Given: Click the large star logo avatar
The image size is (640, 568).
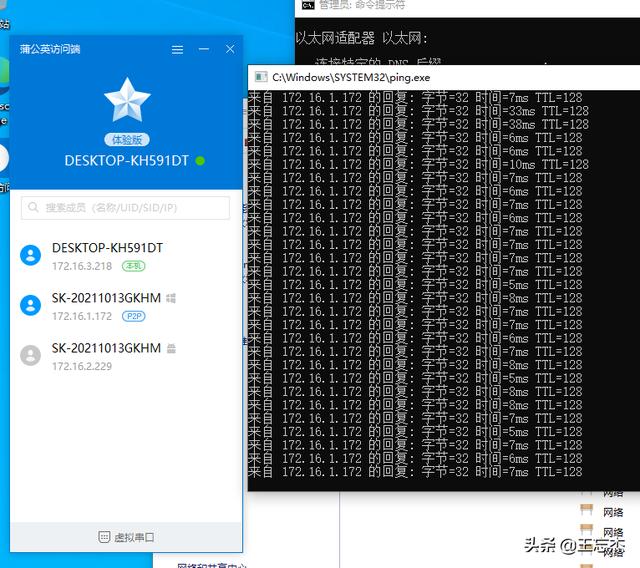Looking at the screenshot, I should tap(127, 101).
